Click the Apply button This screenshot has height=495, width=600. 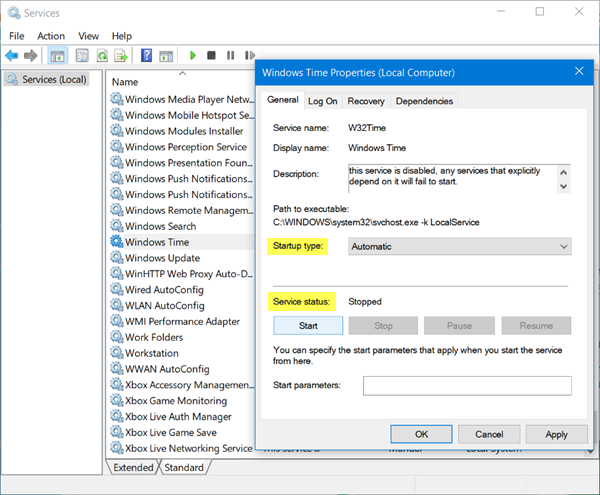tap(556, 434)
